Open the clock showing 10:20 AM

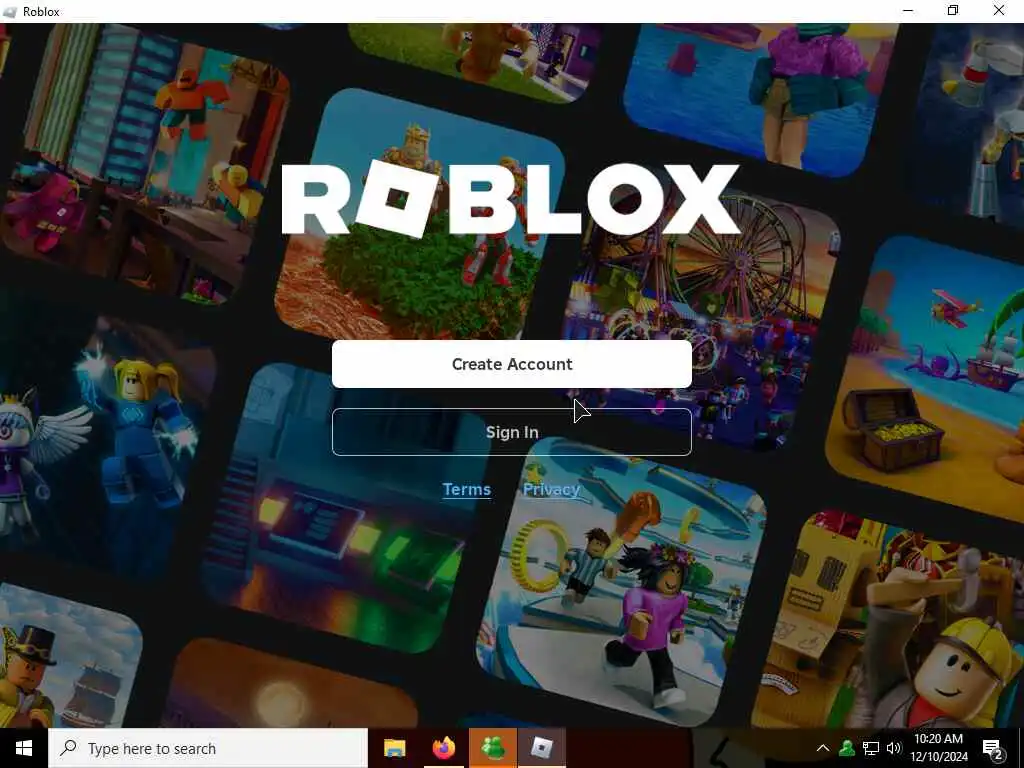coord(938,748)
